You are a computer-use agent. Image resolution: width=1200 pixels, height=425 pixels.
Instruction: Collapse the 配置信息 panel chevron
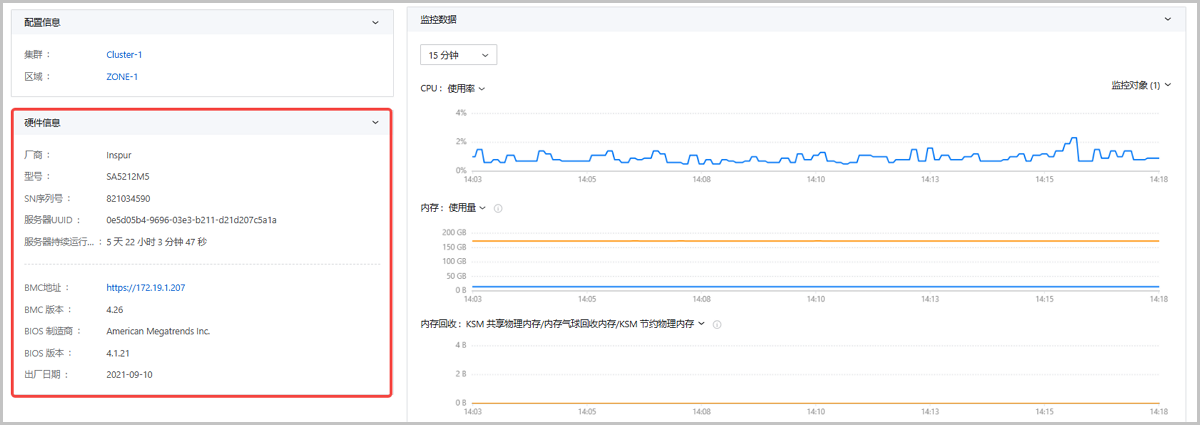(x=375, y=22)
